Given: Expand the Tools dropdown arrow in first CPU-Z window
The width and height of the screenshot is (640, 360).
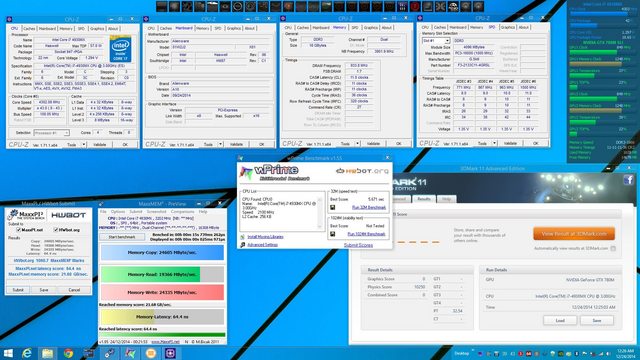Looking at the screenshot, I should pyautogui.click(x=84, y=144).
